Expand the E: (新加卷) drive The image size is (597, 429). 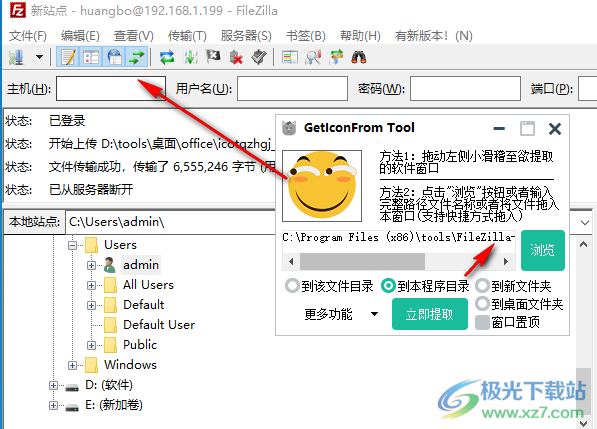[x=53, y=405]
